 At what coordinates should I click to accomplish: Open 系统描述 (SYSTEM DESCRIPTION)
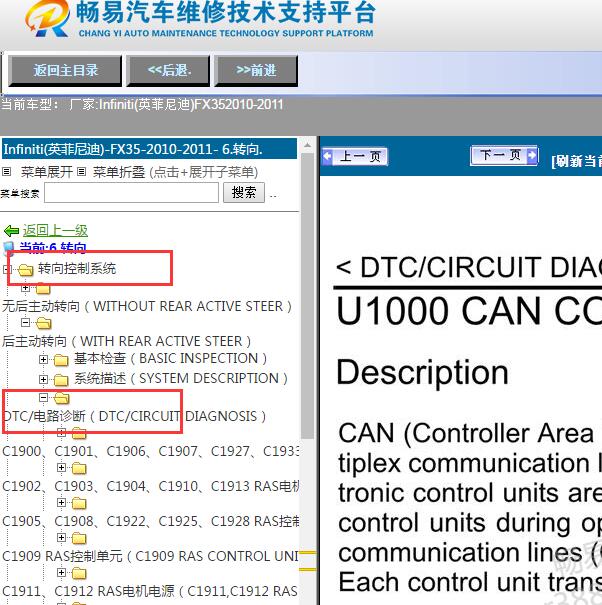click(181, 378)
